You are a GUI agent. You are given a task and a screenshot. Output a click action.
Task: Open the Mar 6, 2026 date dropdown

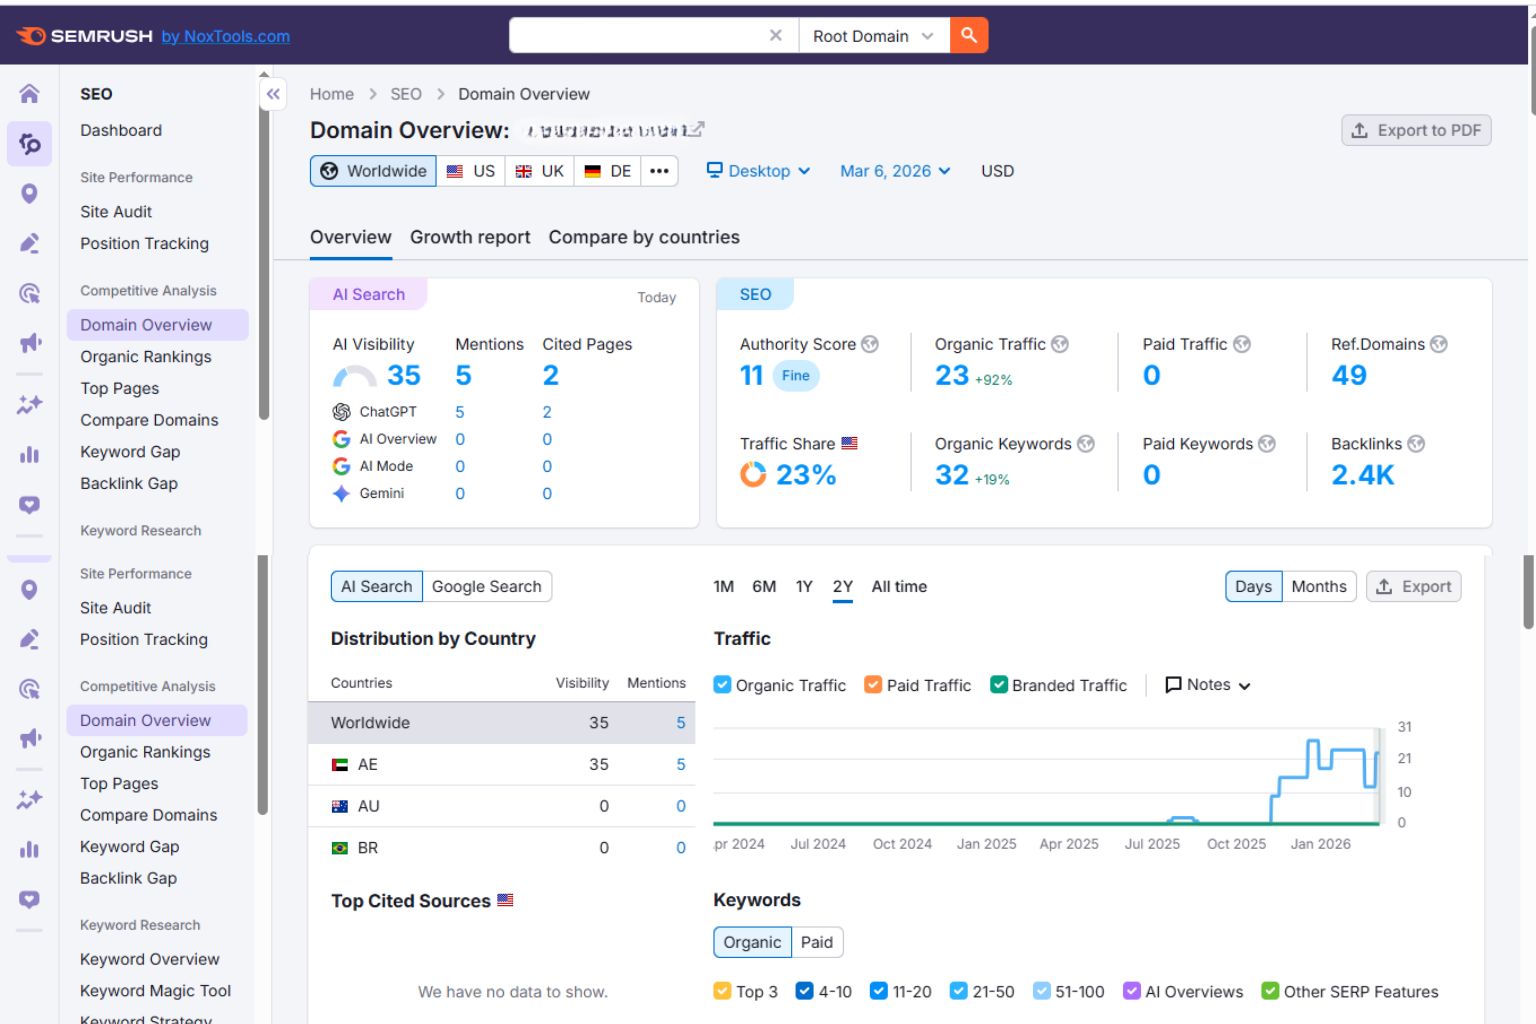893,171
